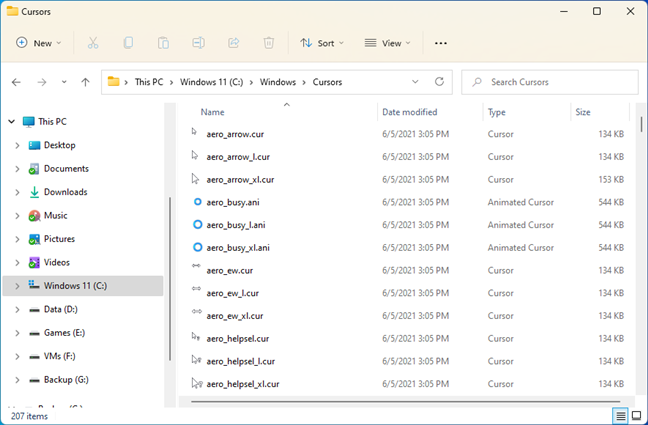Click the Copy icon in toolbar
The image size is (648, 425).
pyautogui.click(x=128, y=43)
